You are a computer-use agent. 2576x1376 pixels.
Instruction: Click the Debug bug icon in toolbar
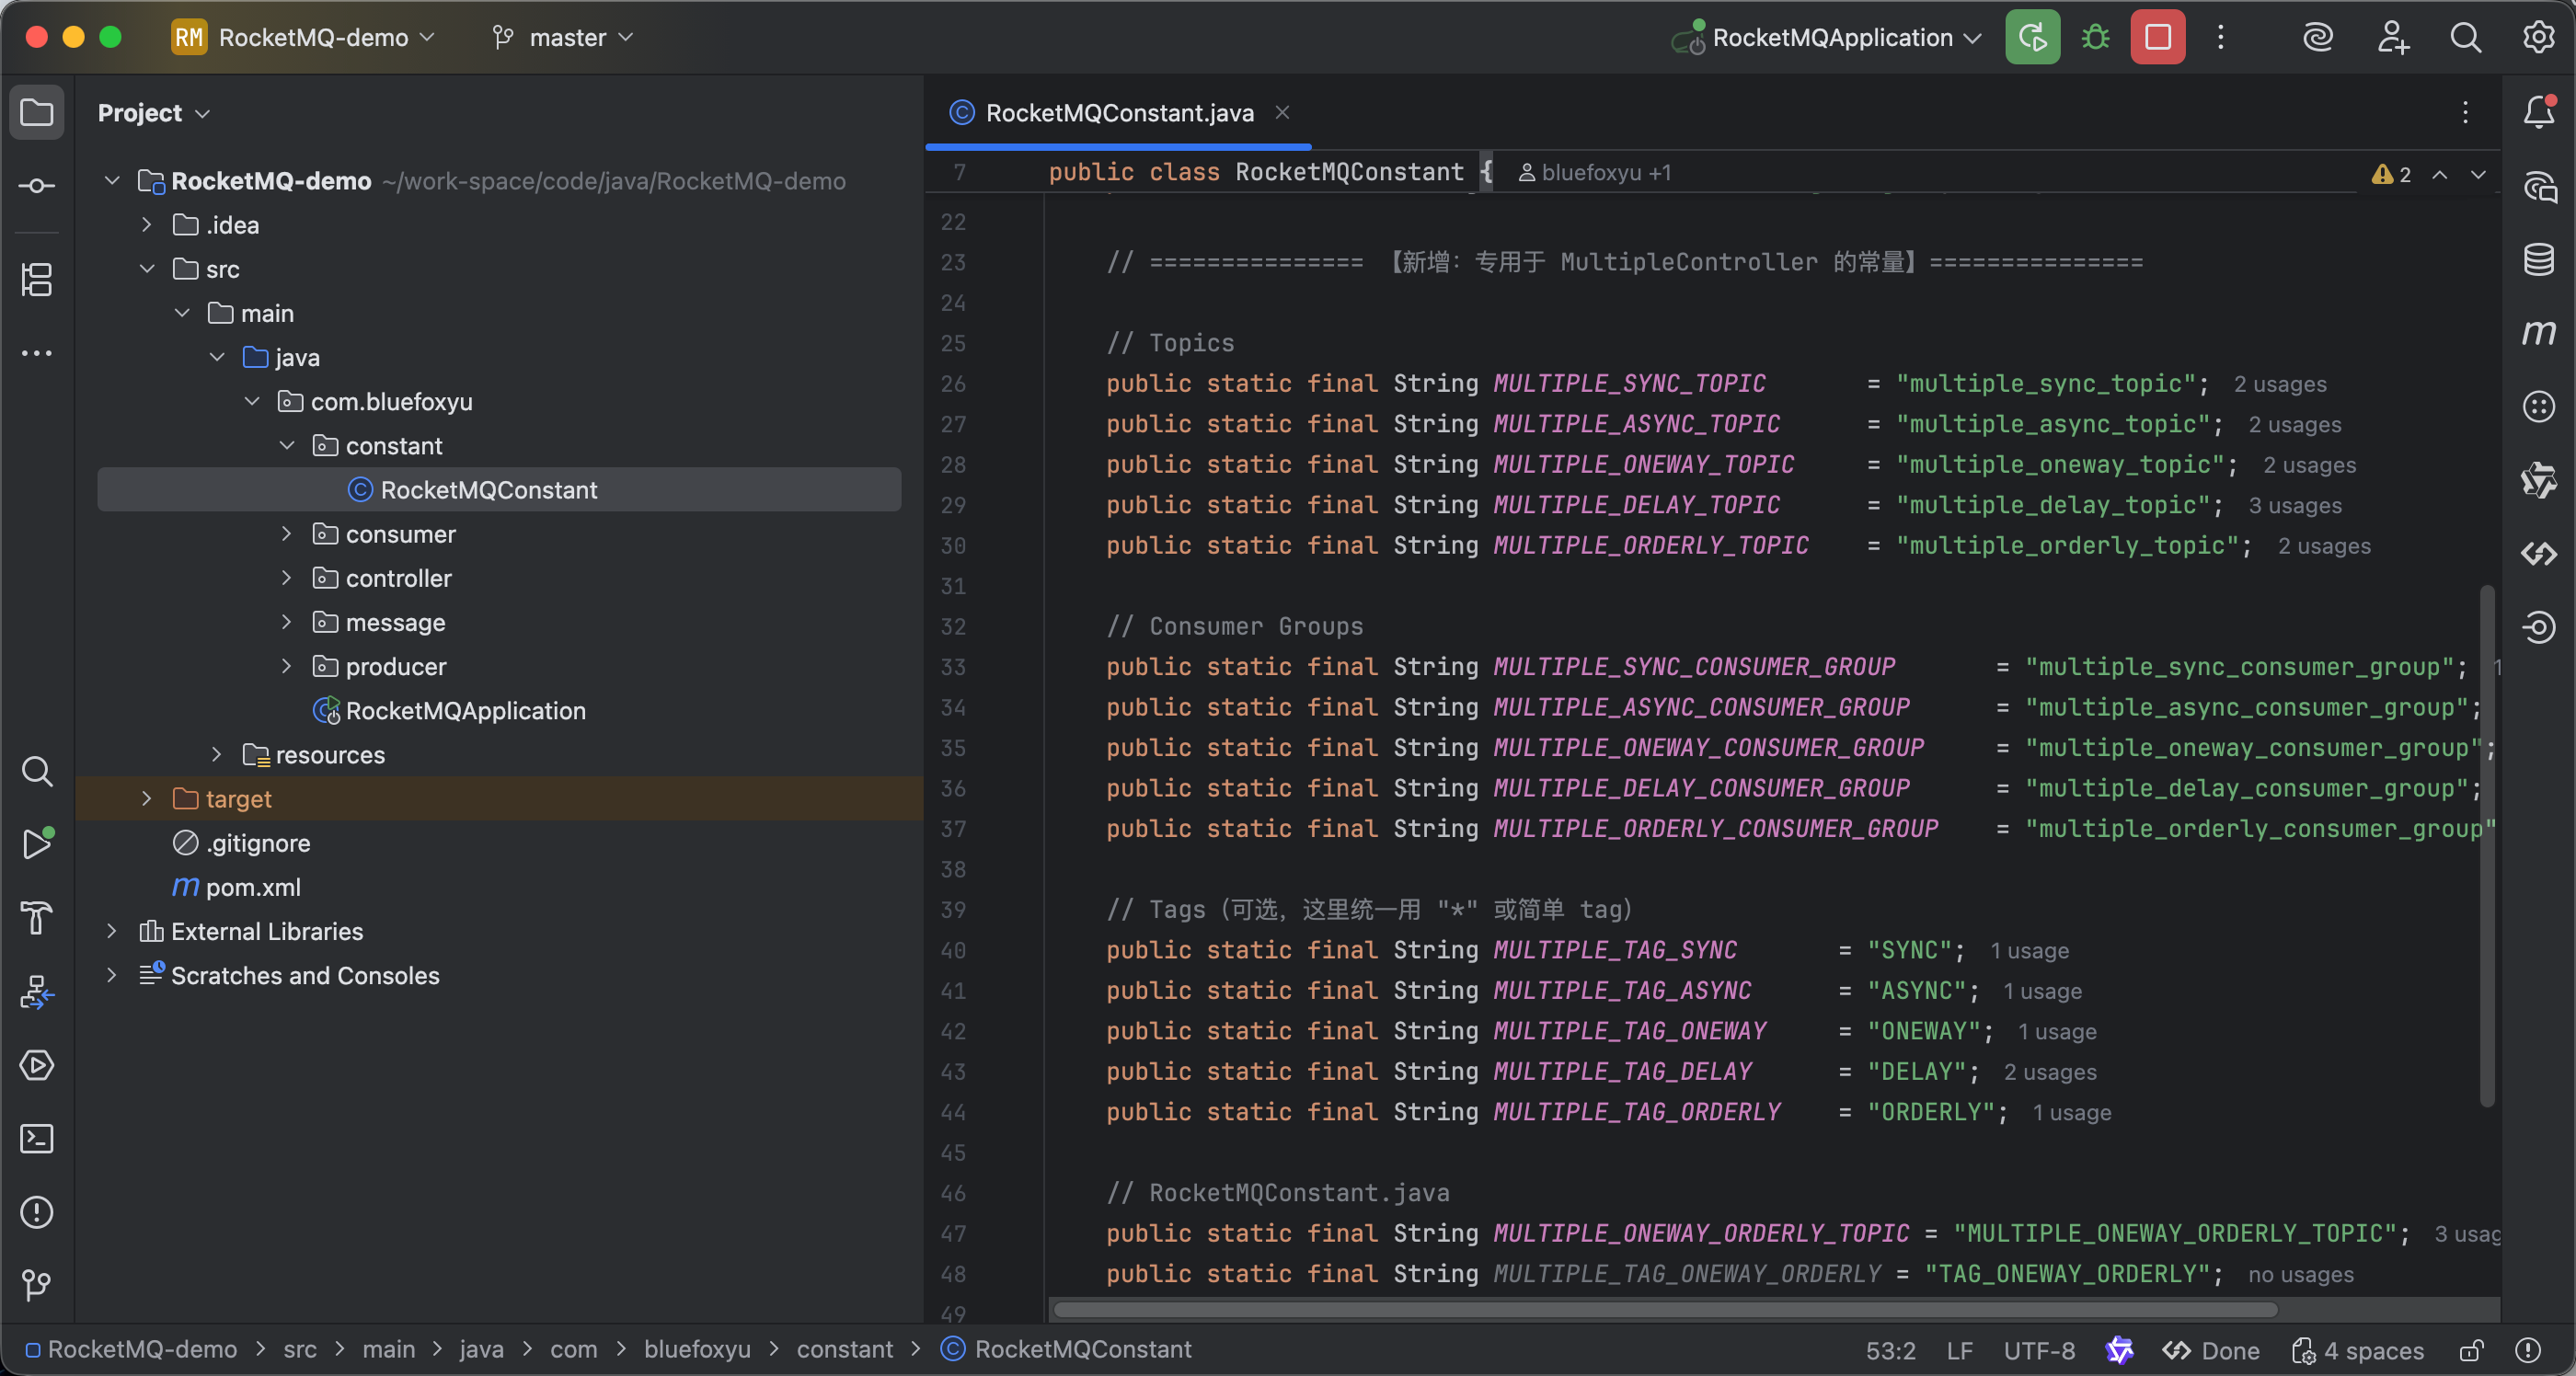click(x=2095, y=38)
